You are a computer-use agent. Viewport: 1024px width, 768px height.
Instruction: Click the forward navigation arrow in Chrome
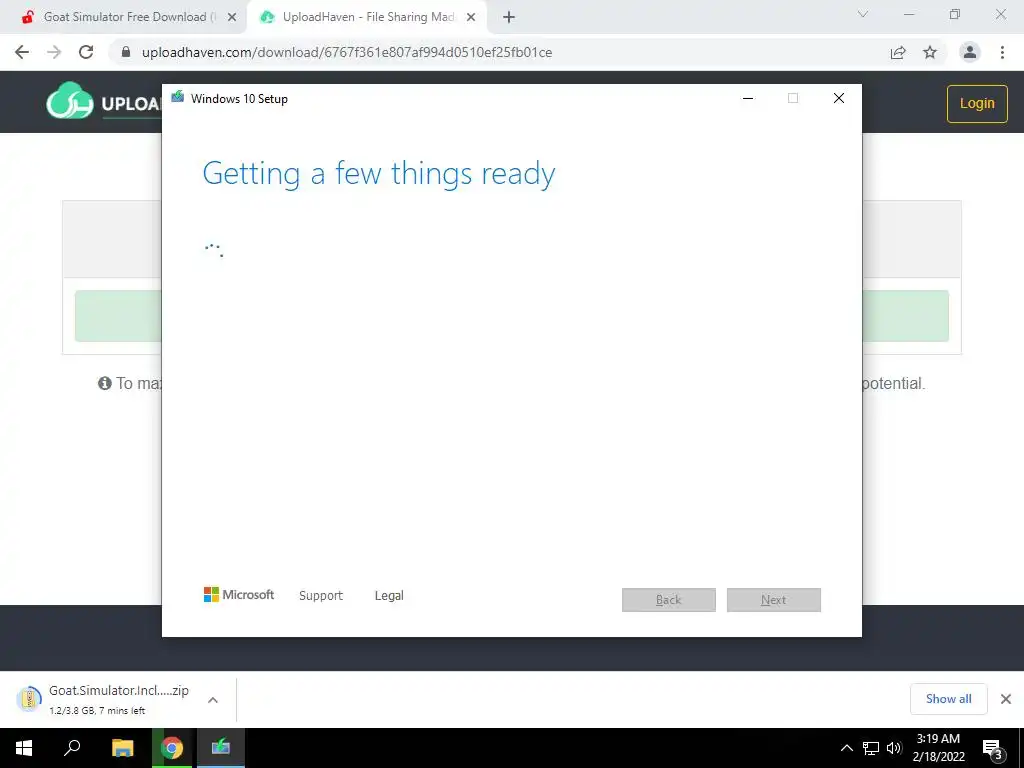tap(54, 52)
